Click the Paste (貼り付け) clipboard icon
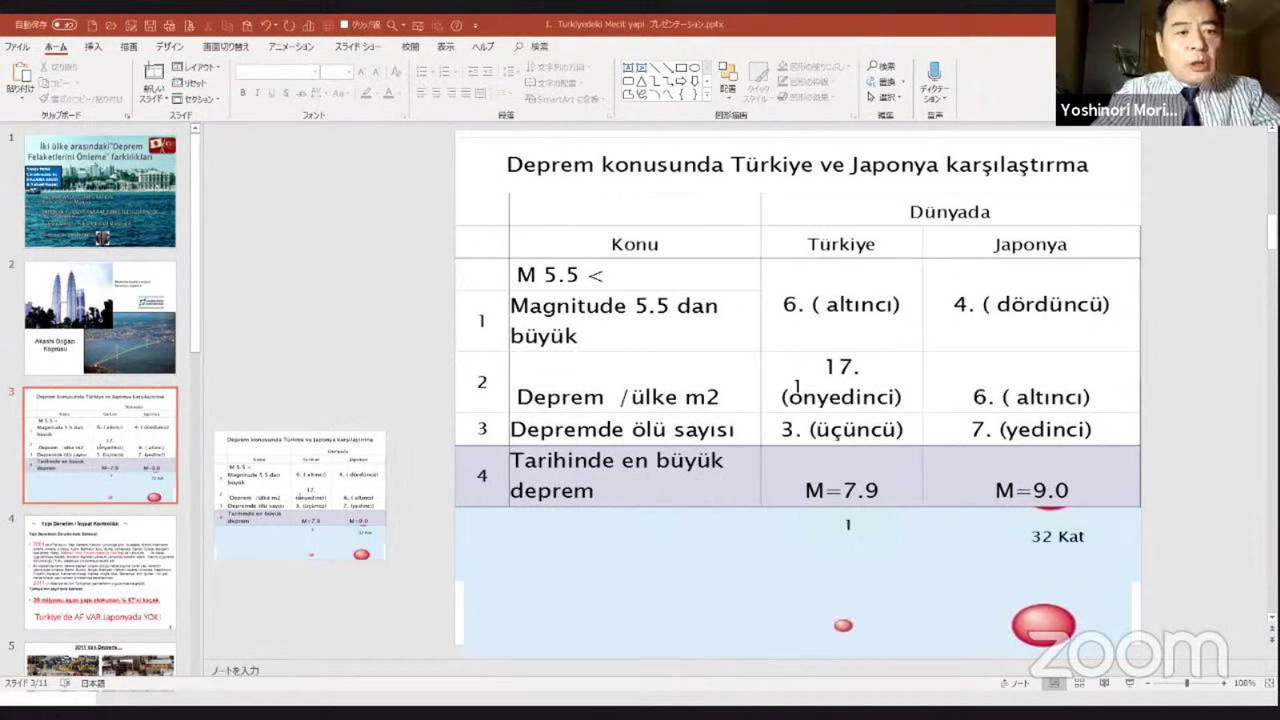This screenshot has height=720, width=1280. click(19, 74)
